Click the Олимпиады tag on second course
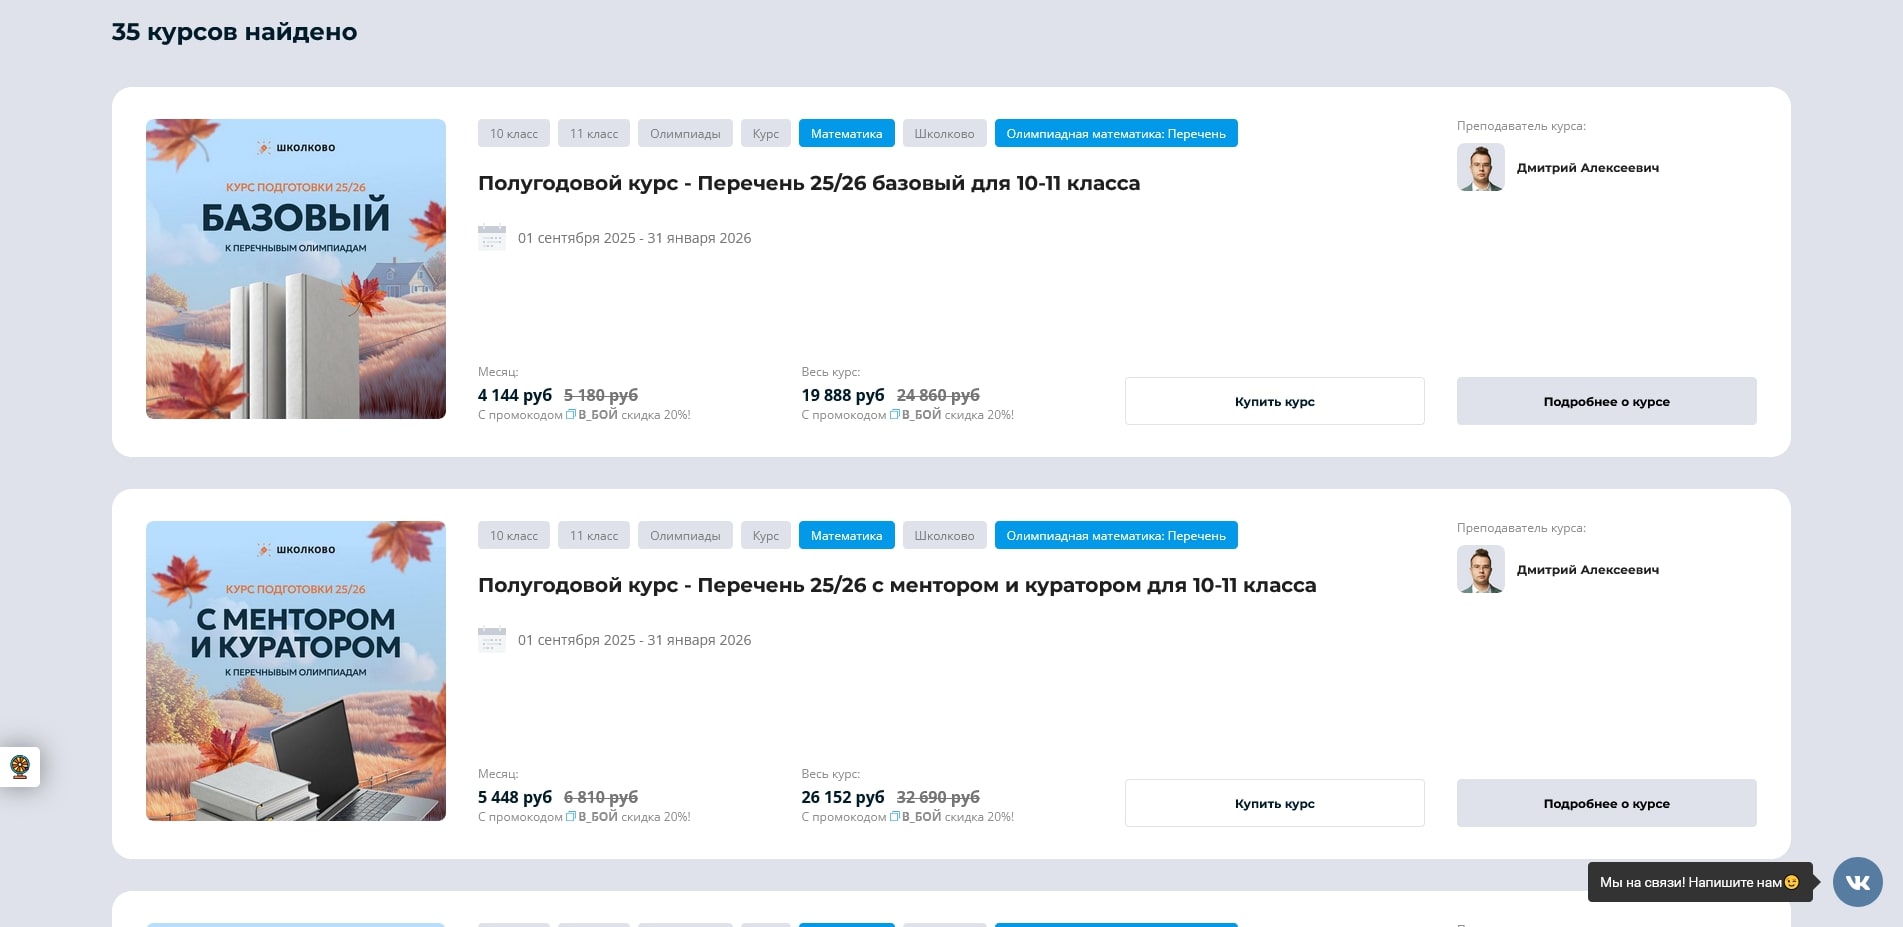The image size is (1903, 927). click(x=685, y=536)
